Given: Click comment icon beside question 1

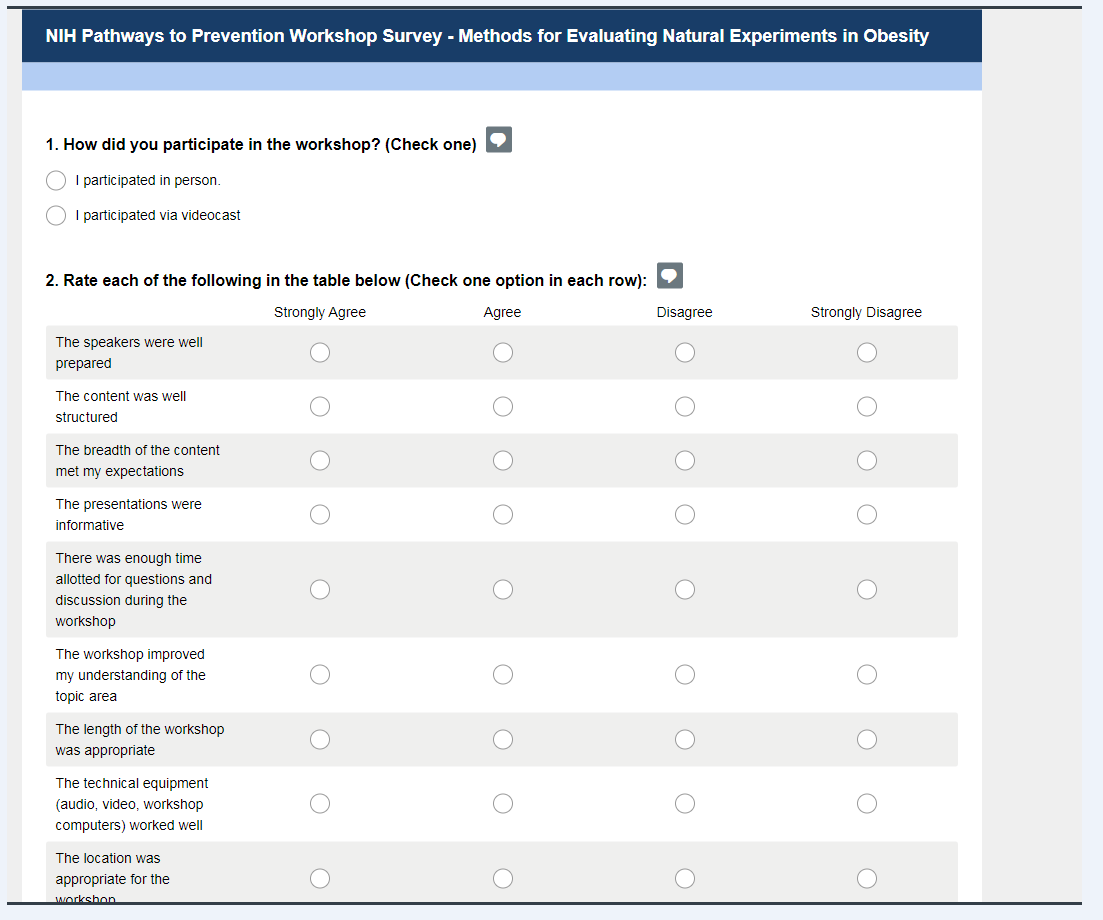Looking at the screenshot, I should point(499,140).
